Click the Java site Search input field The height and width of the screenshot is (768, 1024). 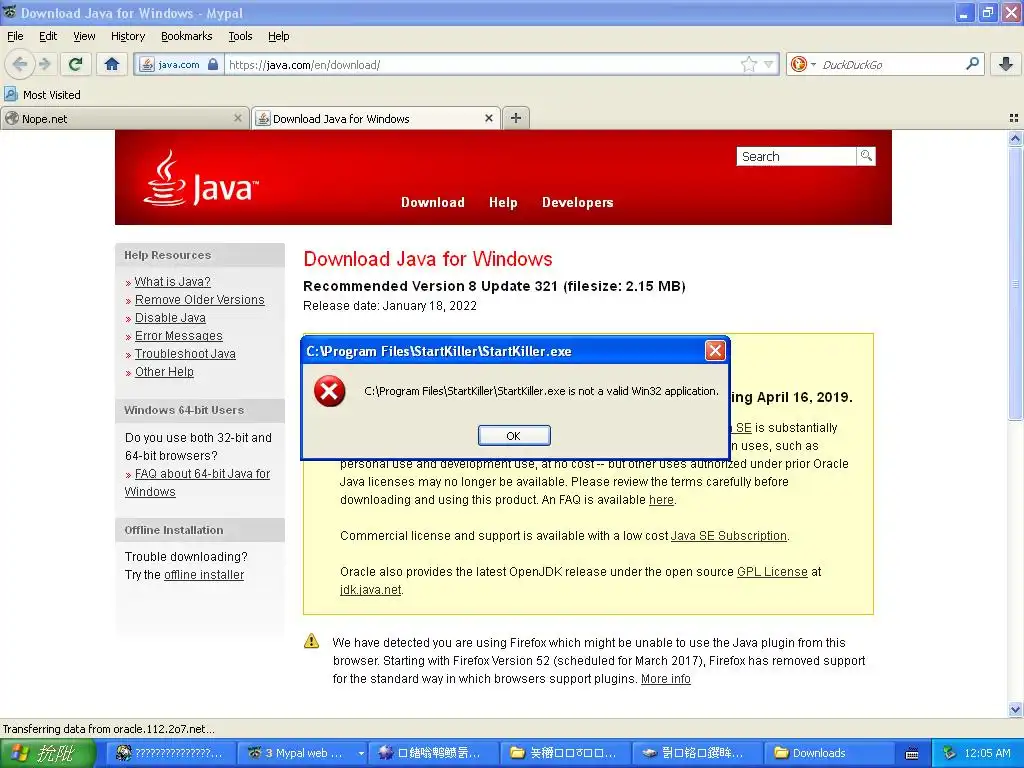point(796,156)
